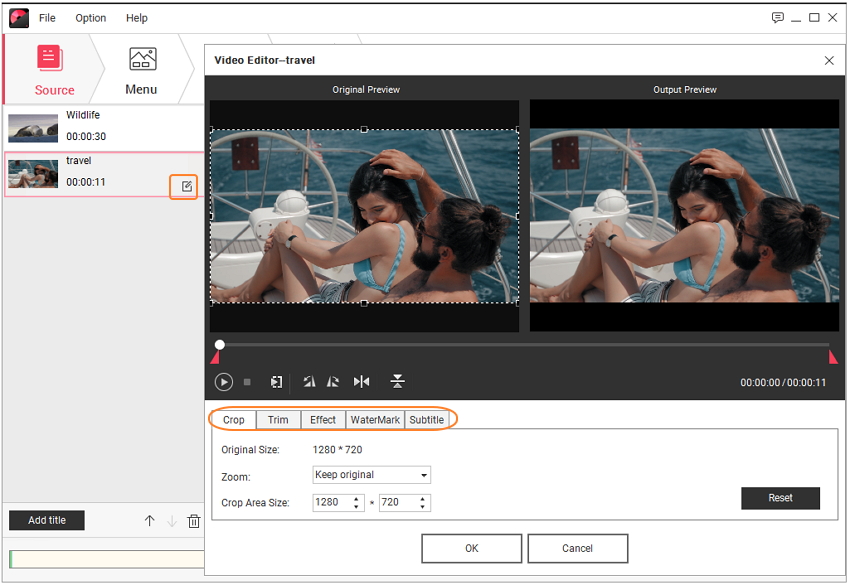The image size is (850, 585).
Task: Play the video preview
Action: [x=223, y=382]
